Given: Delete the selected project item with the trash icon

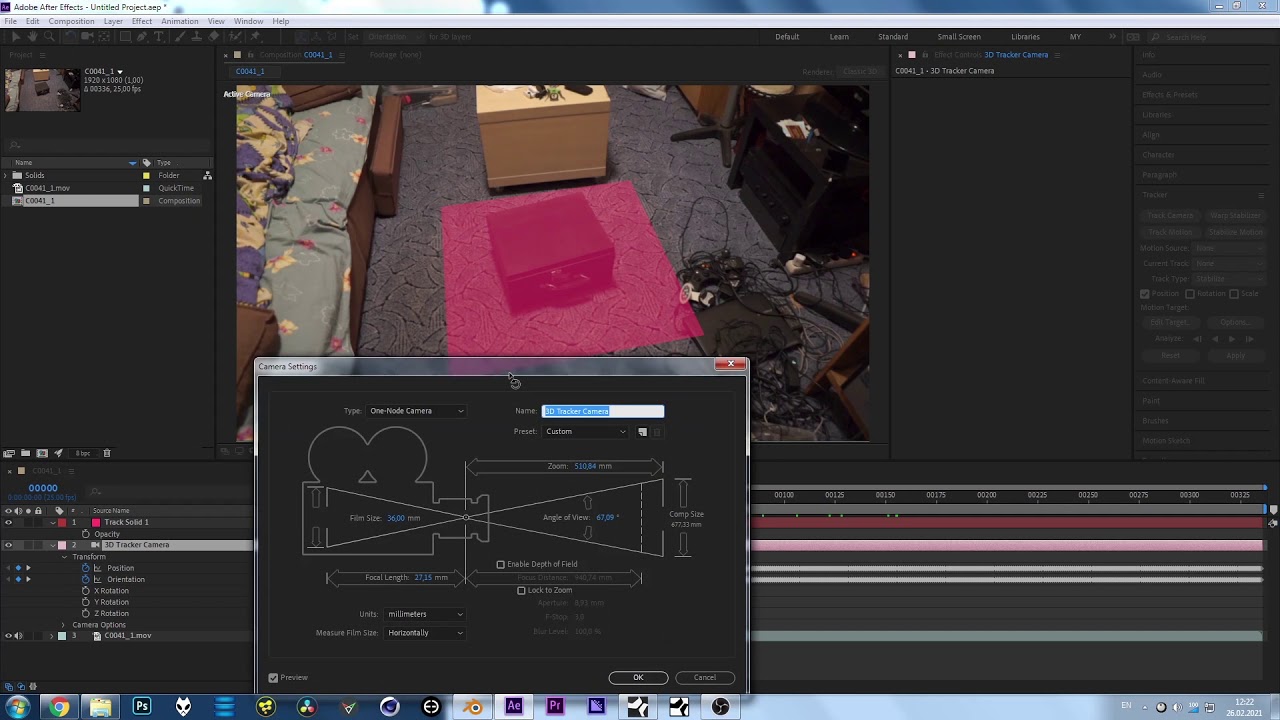Looking at the screenshot, I should (x=107, y=453).
